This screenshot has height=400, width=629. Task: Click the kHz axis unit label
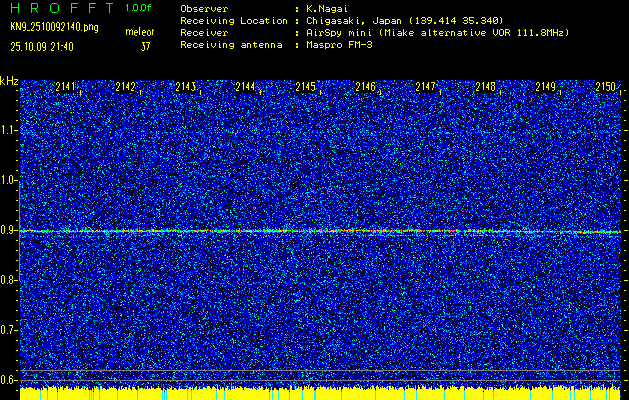pyautogui.click(x=9, y=82)
